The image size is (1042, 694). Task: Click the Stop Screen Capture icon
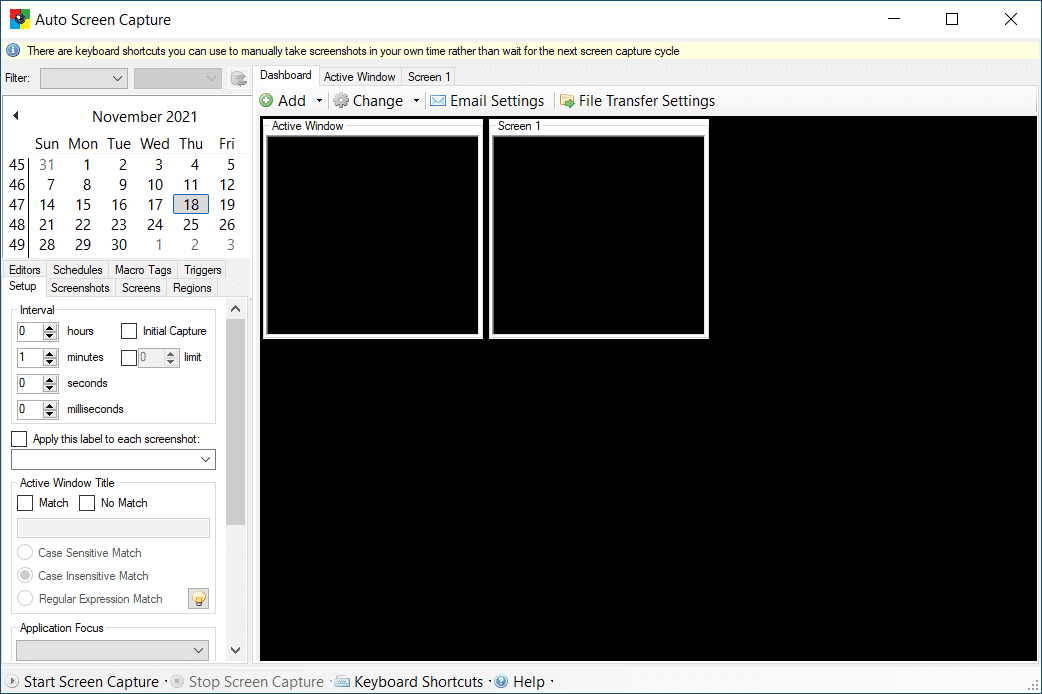pos(177,681)
